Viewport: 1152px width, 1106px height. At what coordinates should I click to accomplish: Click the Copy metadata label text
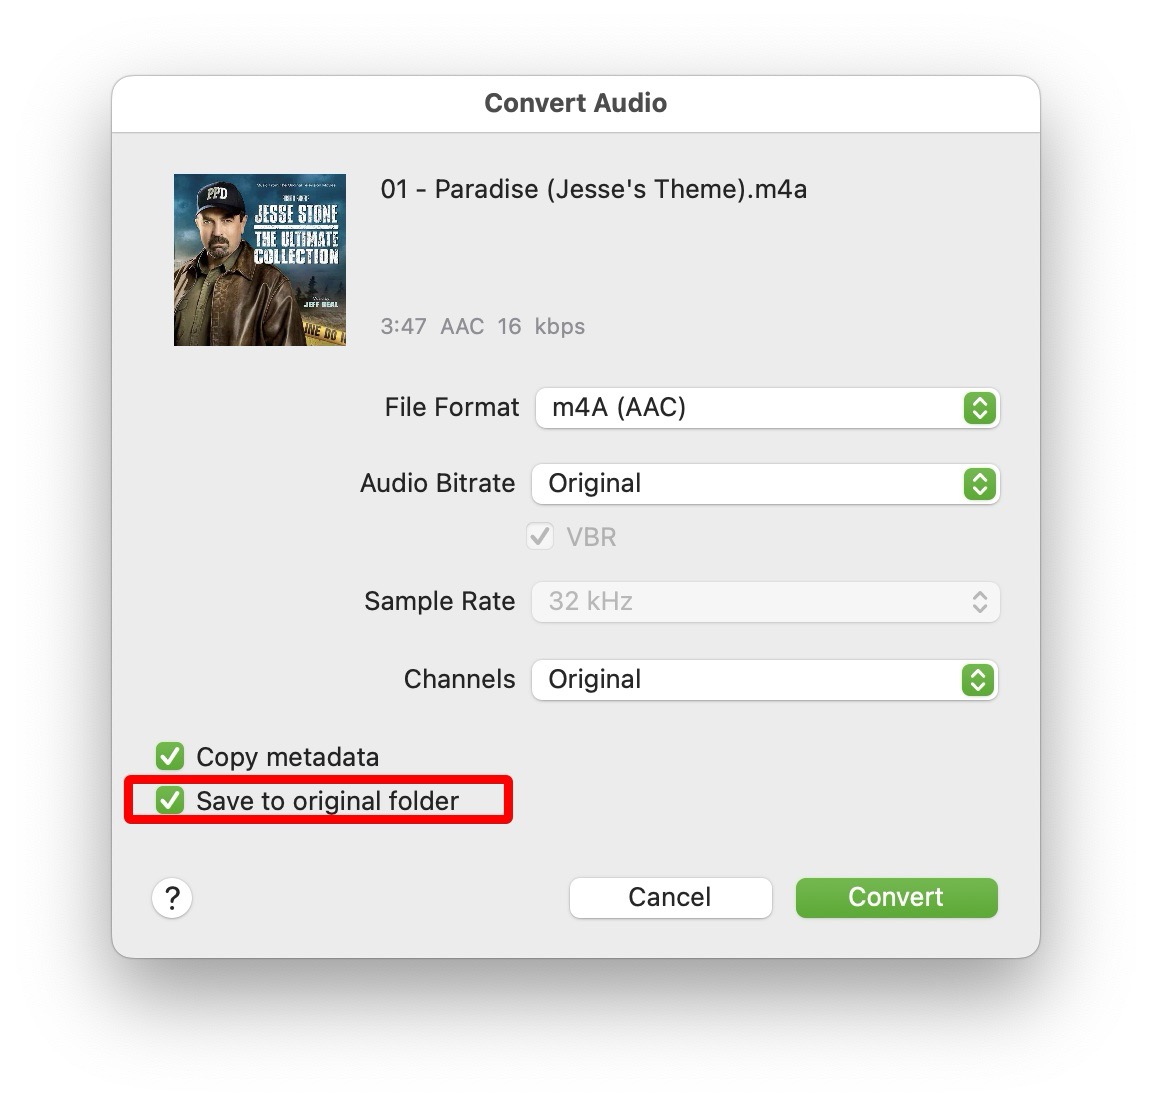pos(288,757)
